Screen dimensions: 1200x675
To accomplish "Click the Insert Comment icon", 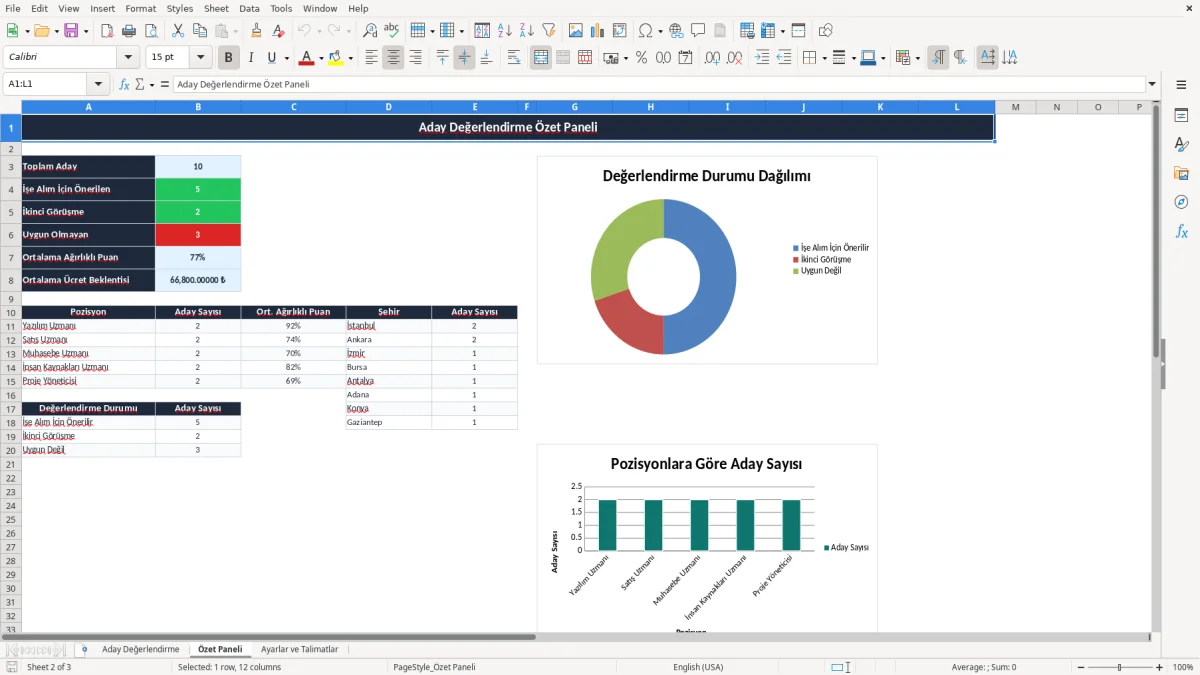I will (698, 31).
